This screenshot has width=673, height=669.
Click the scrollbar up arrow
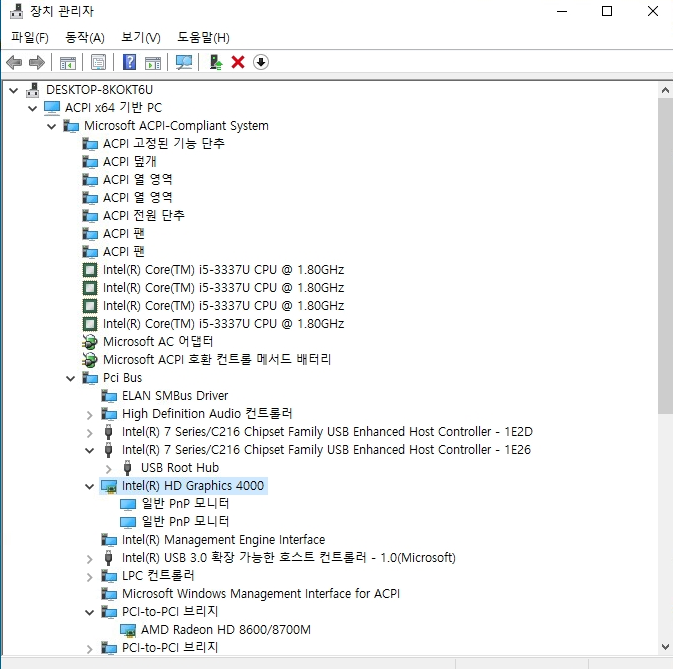tap(665, 90)
